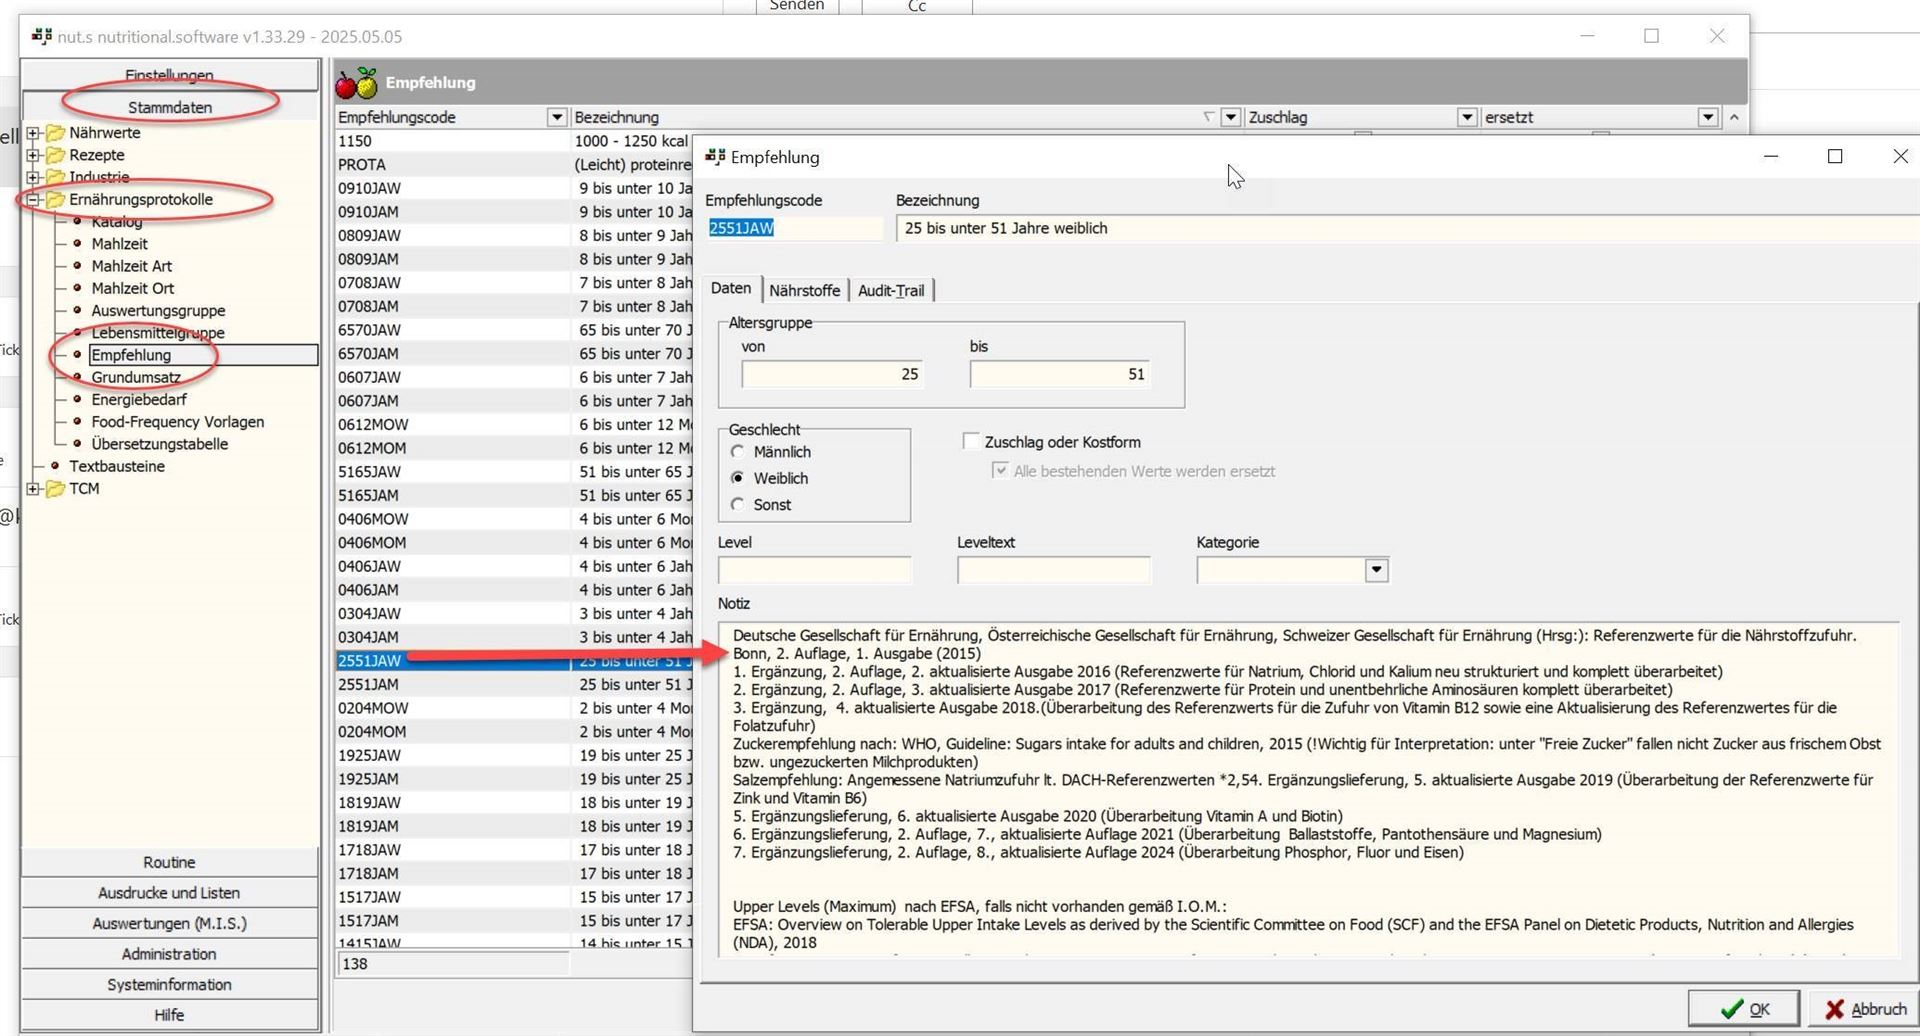Open the Empfehlungscode column filter dropdown

coord(556,118)
